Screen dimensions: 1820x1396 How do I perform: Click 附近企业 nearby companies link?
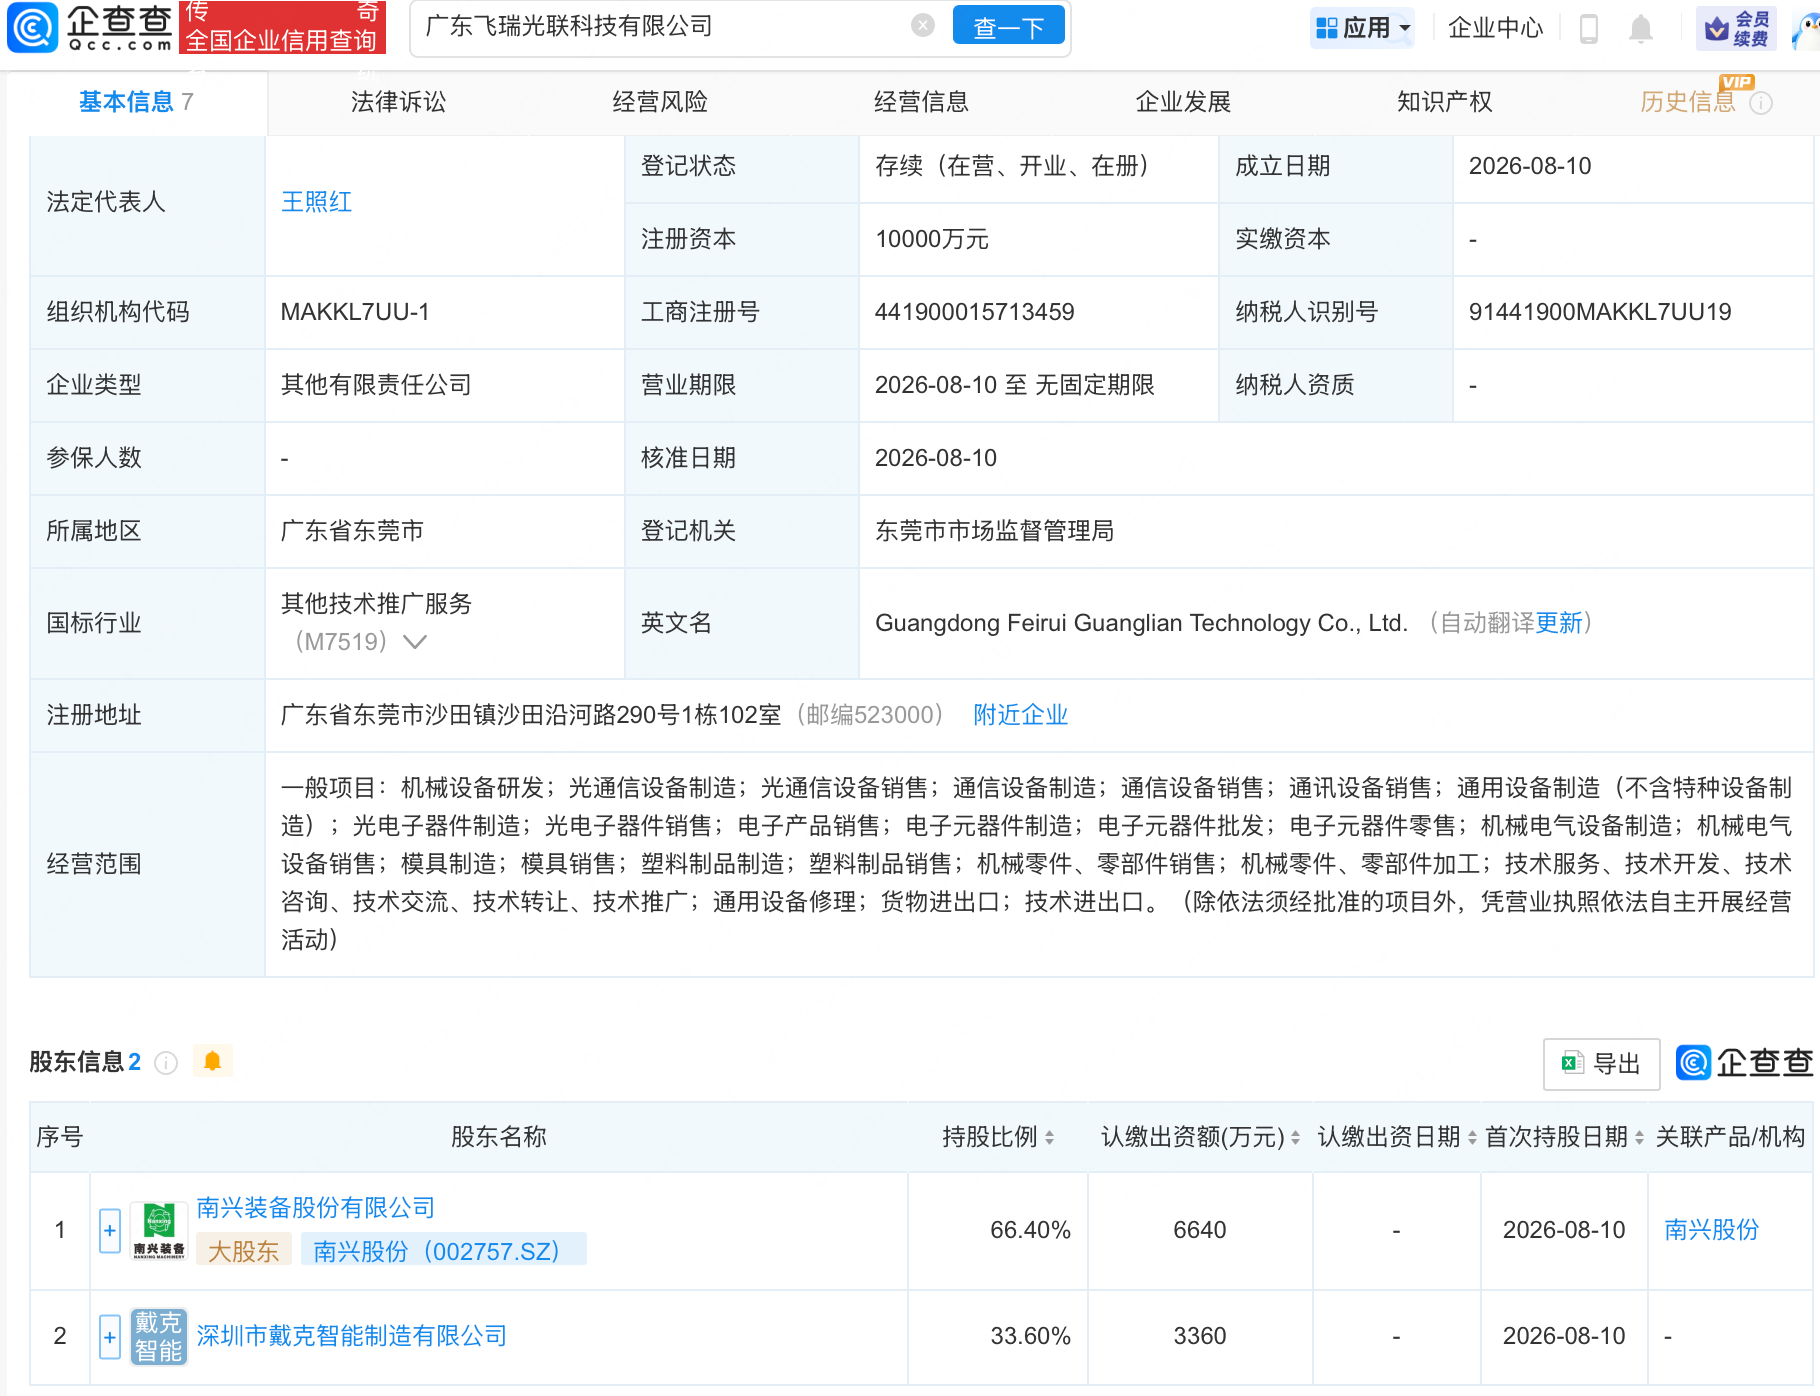point(1021,715)
